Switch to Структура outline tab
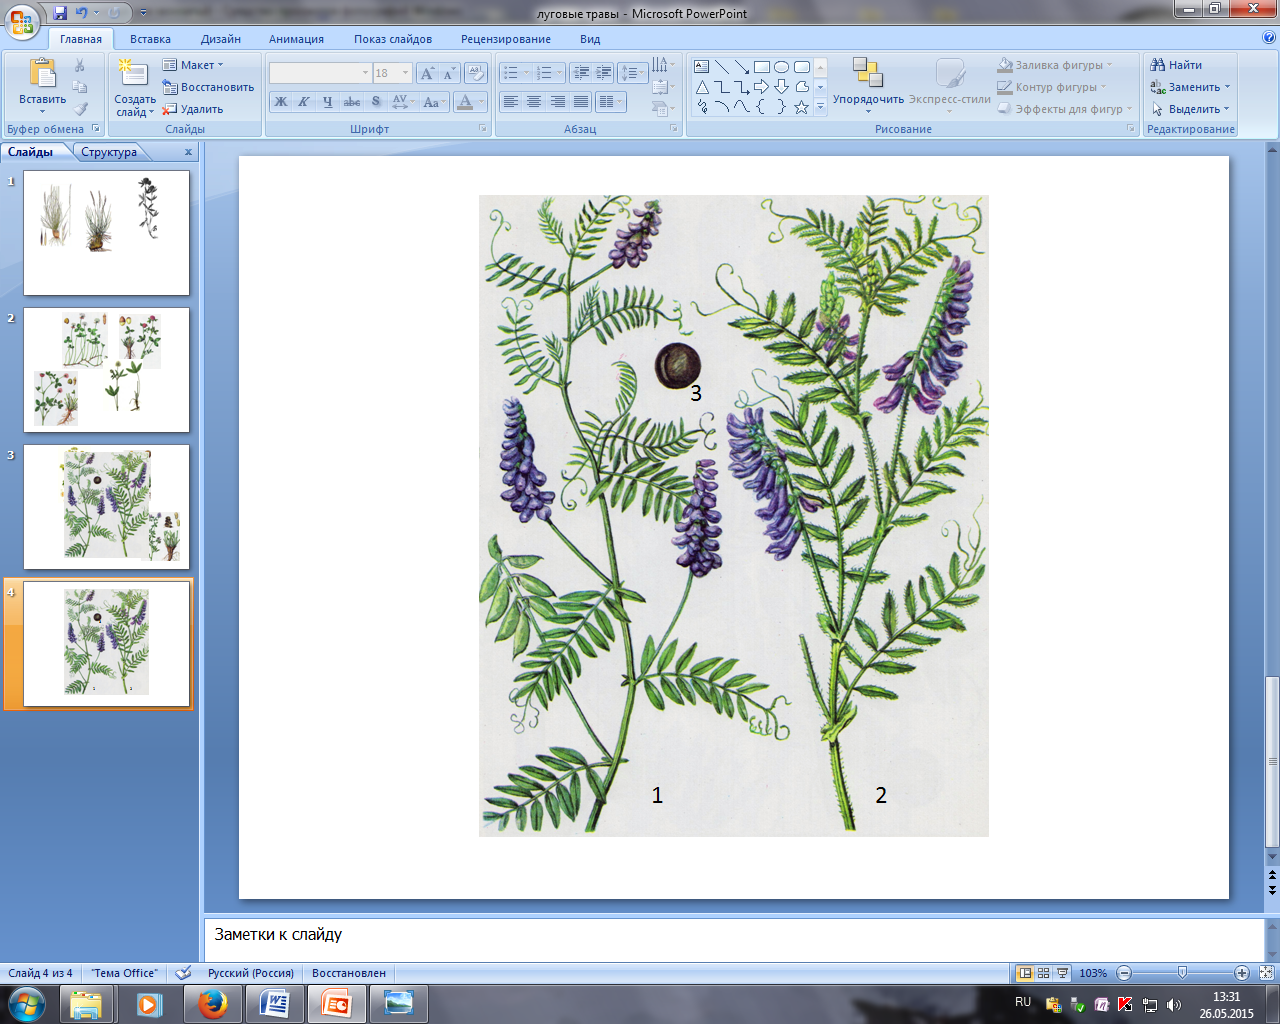 109,152
